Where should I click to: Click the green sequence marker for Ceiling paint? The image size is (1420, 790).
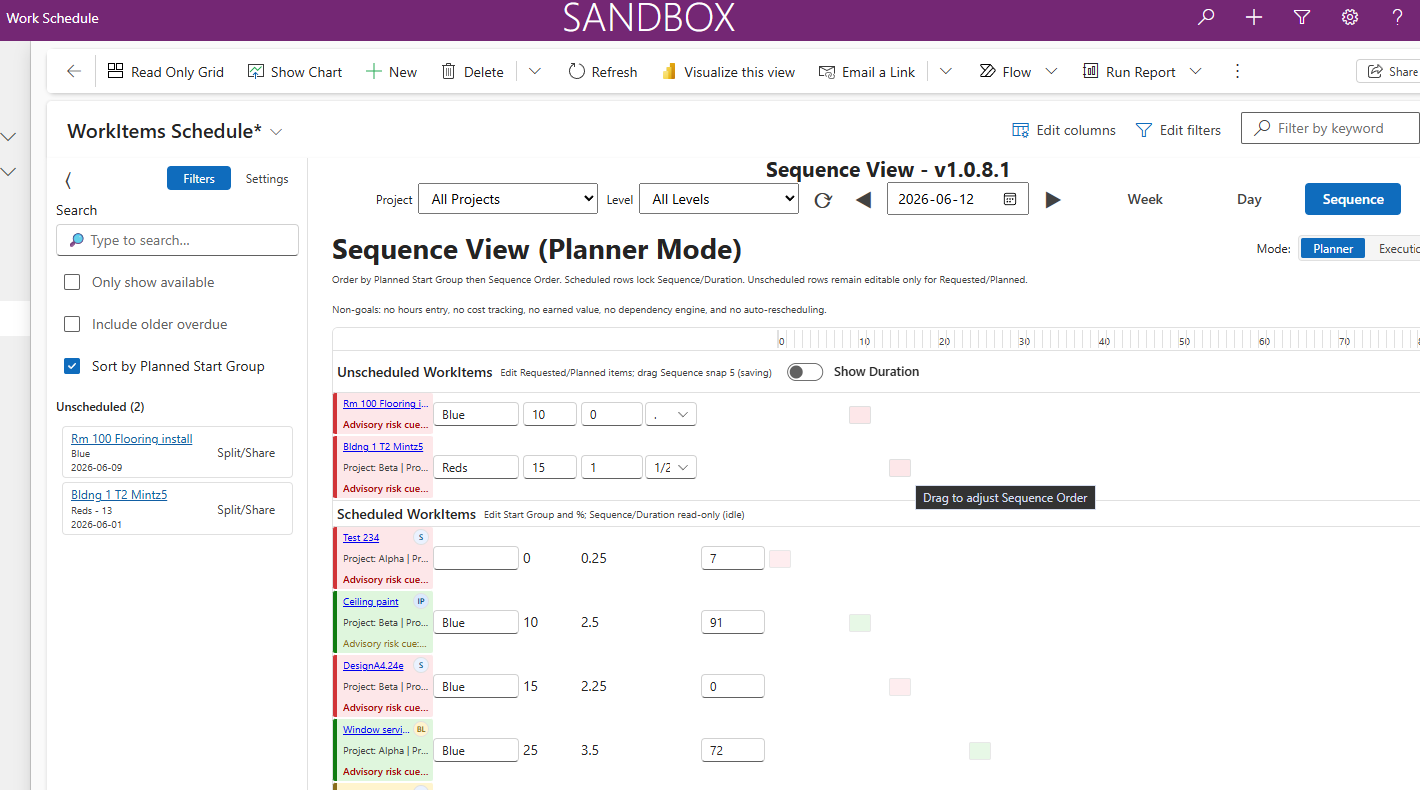860,623
